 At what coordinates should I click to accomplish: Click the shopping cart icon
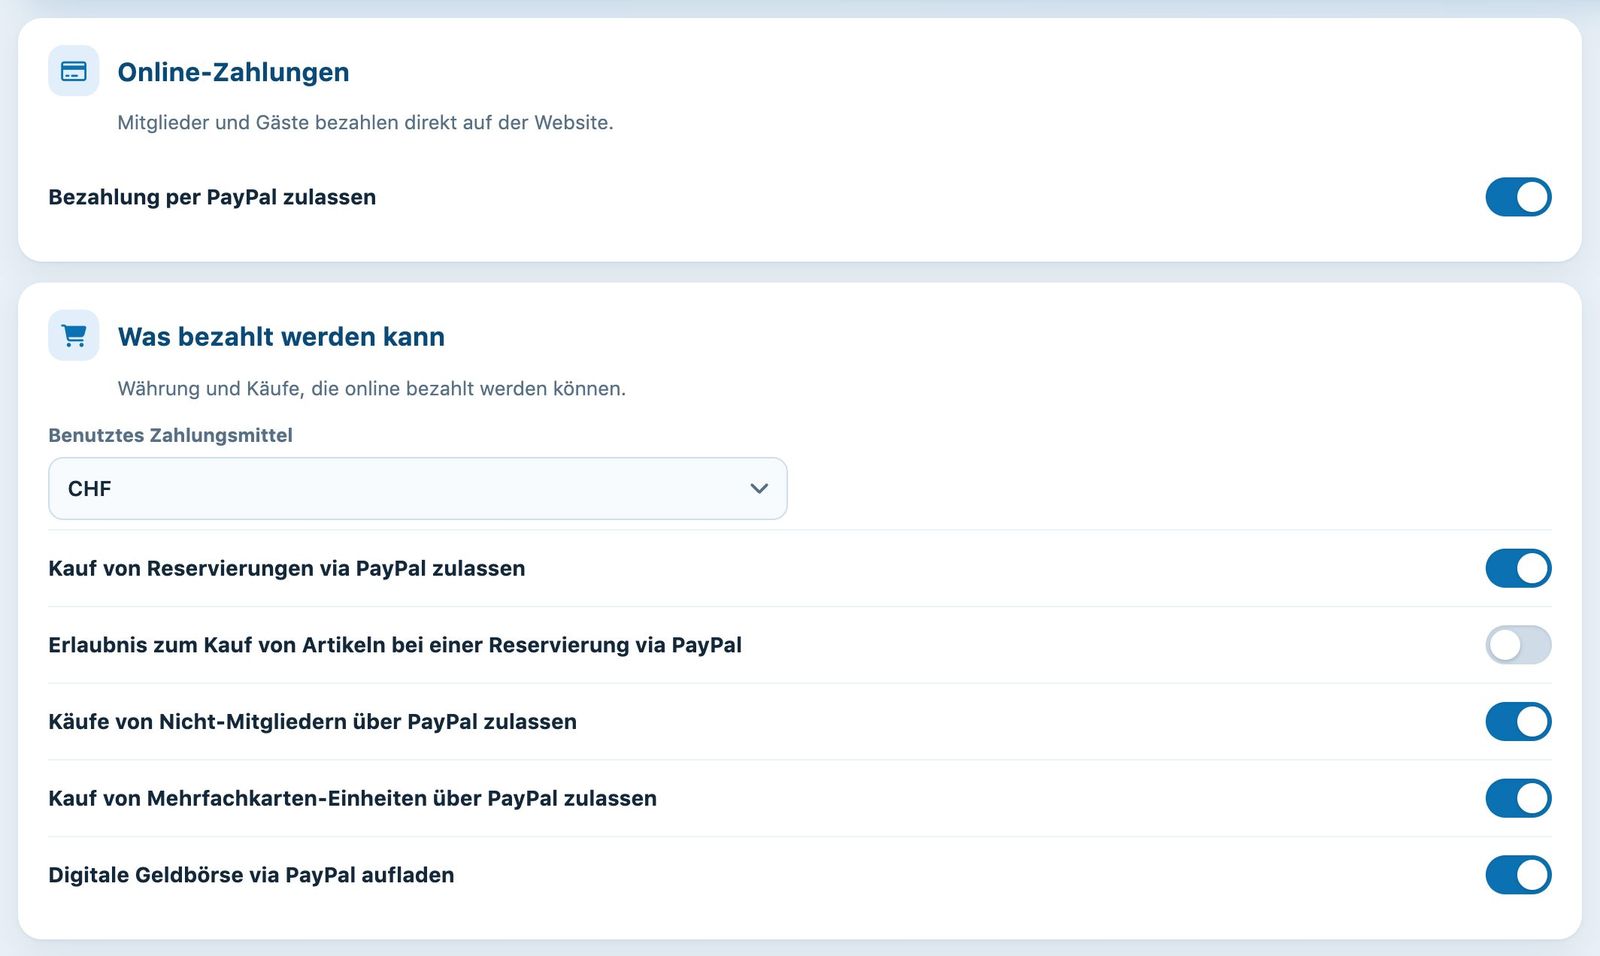click(74, 335)
